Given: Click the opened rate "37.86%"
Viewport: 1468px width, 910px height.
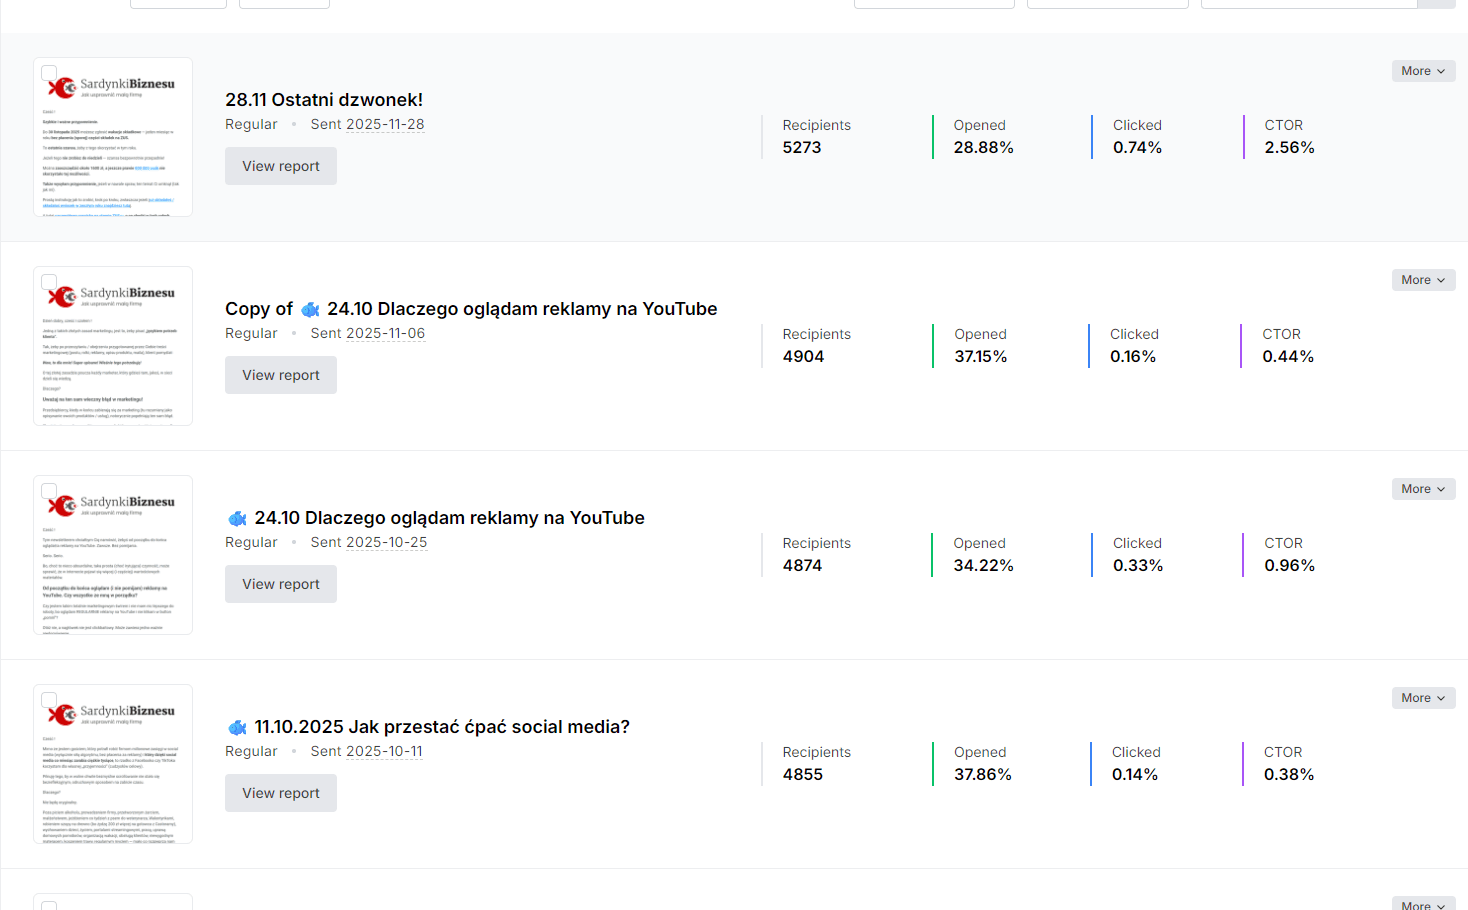Looking at the screenshot, I should 983,775.
